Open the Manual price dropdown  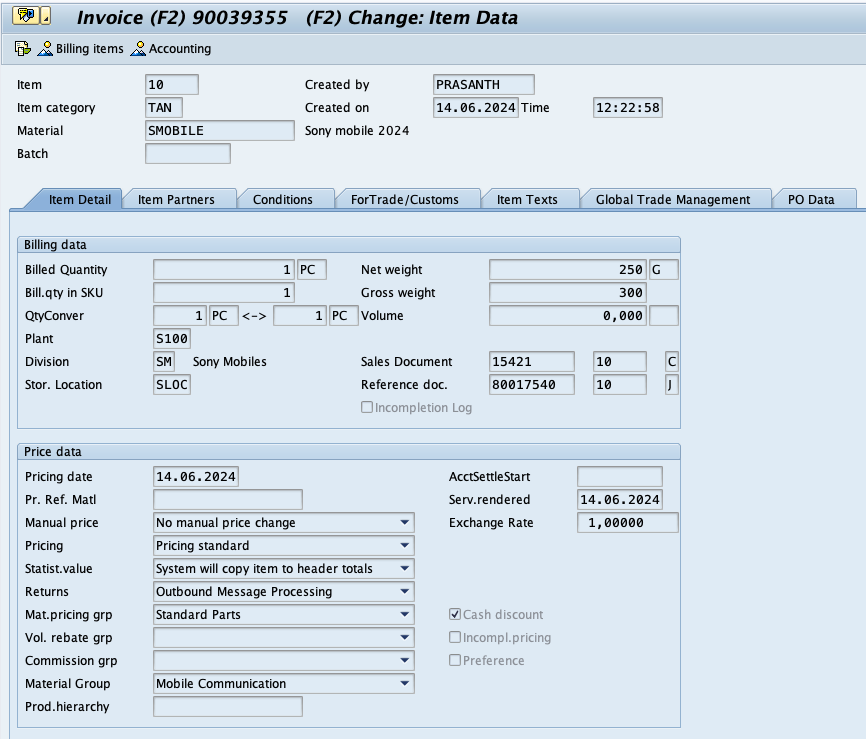pos(403,522)
